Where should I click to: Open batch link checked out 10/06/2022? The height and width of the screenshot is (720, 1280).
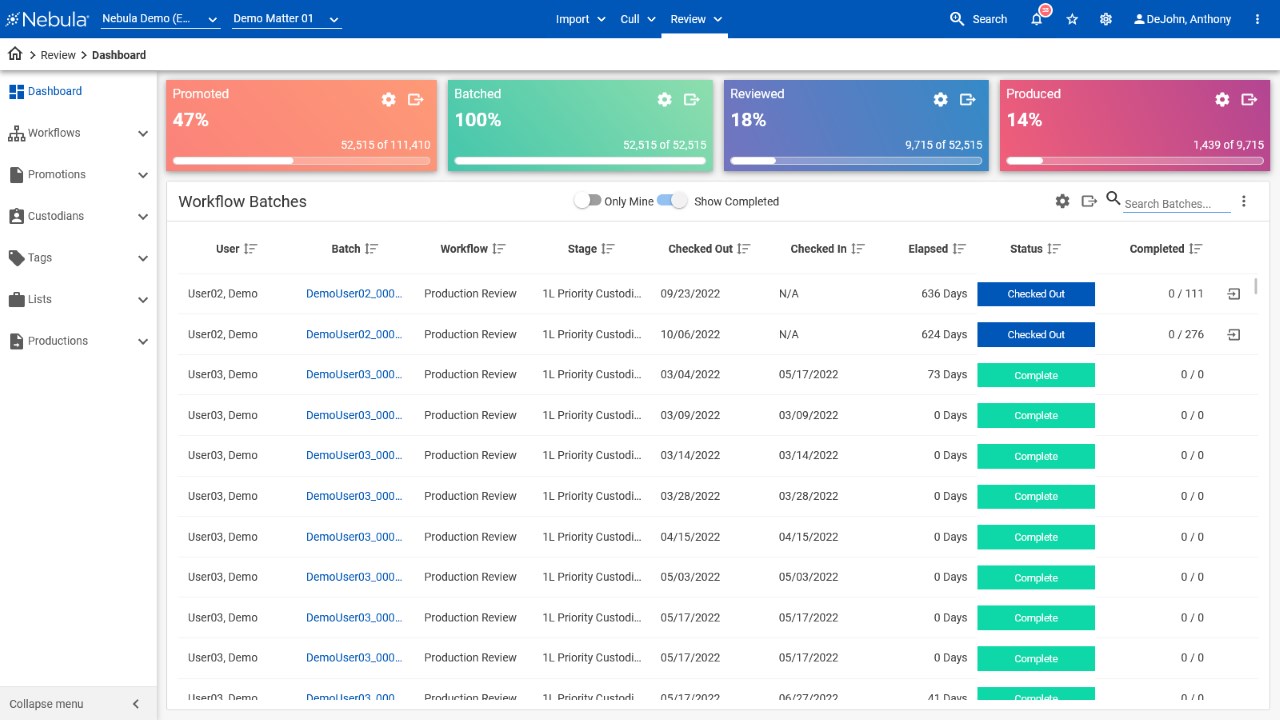tap(354, 335)
